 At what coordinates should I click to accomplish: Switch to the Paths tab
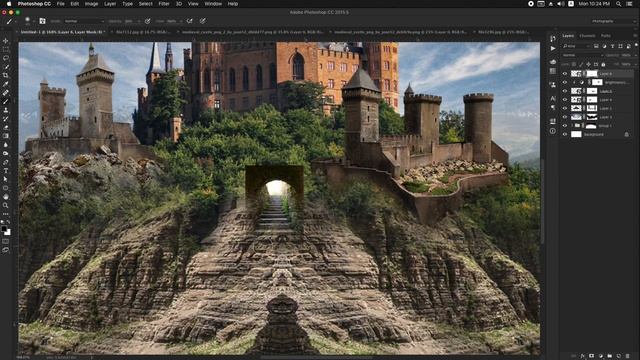pos(606,36)
